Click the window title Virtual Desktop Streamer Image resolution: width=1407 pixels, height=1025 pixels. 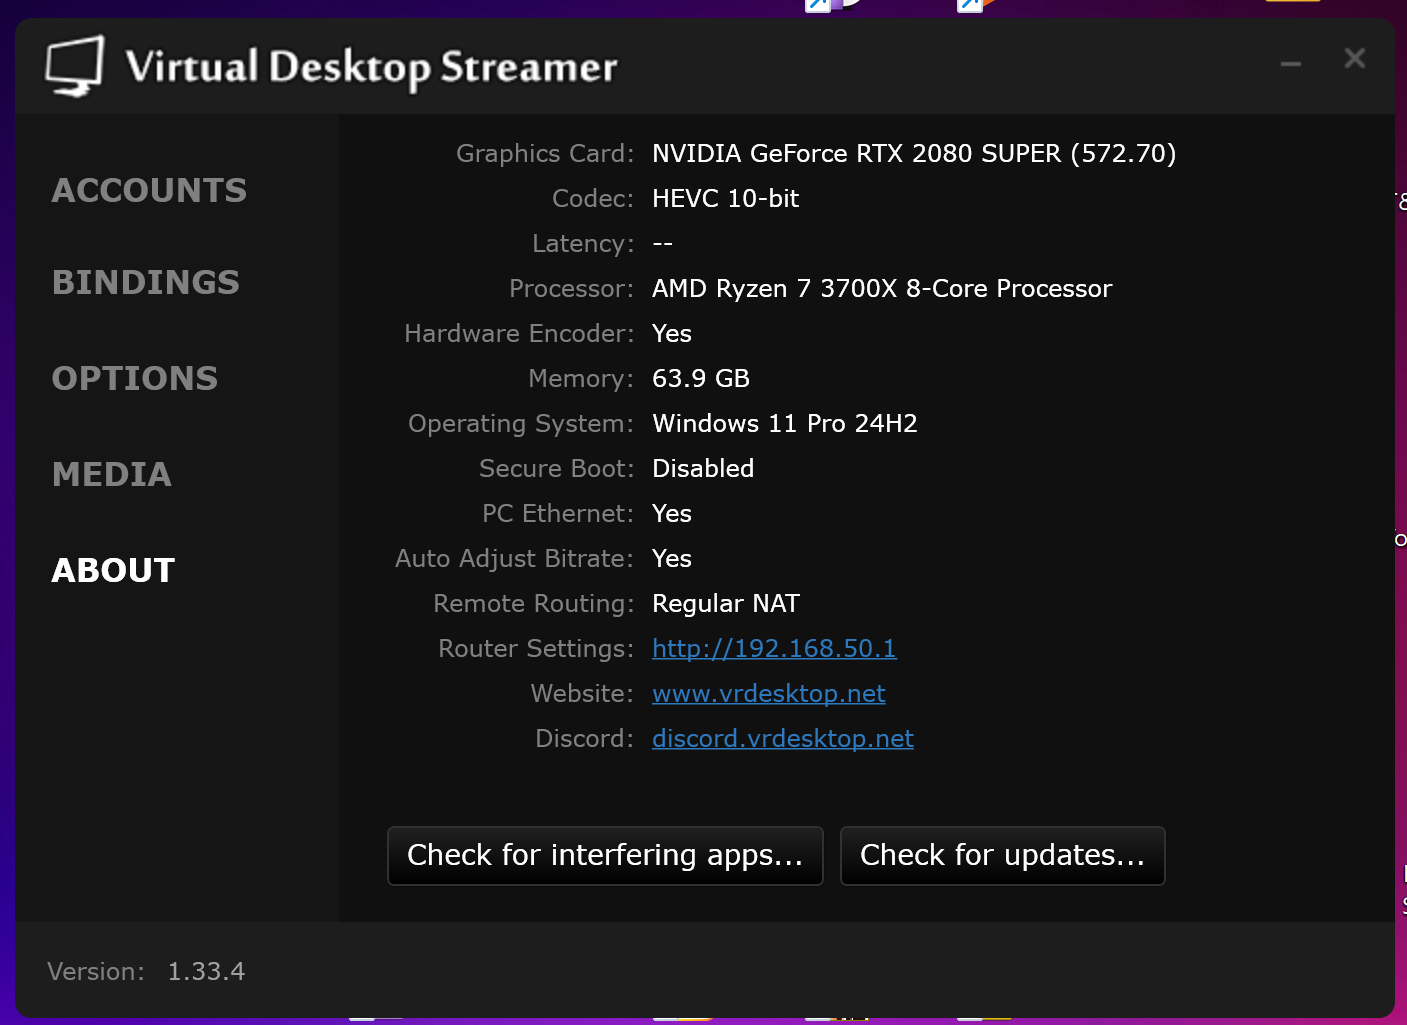click(x=371, y=67)
